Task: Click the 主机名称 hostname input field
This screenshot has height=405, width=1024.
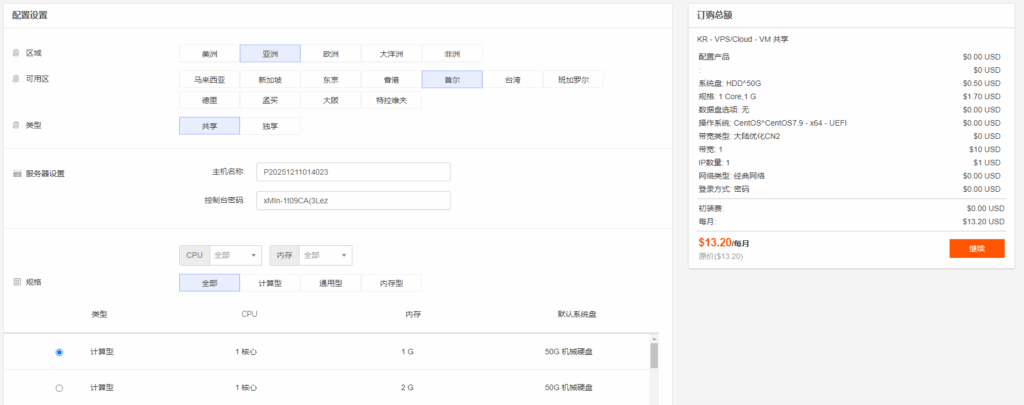Action: pos(353,172)
